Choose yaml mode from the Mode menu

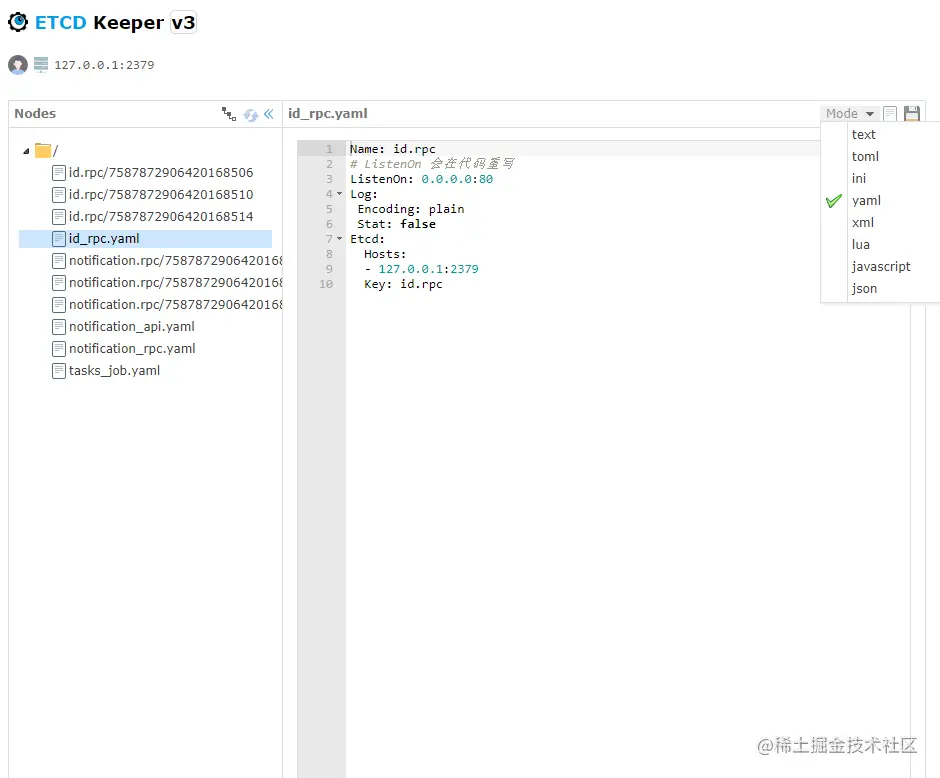pyautogui.click(x=866, y=201)
